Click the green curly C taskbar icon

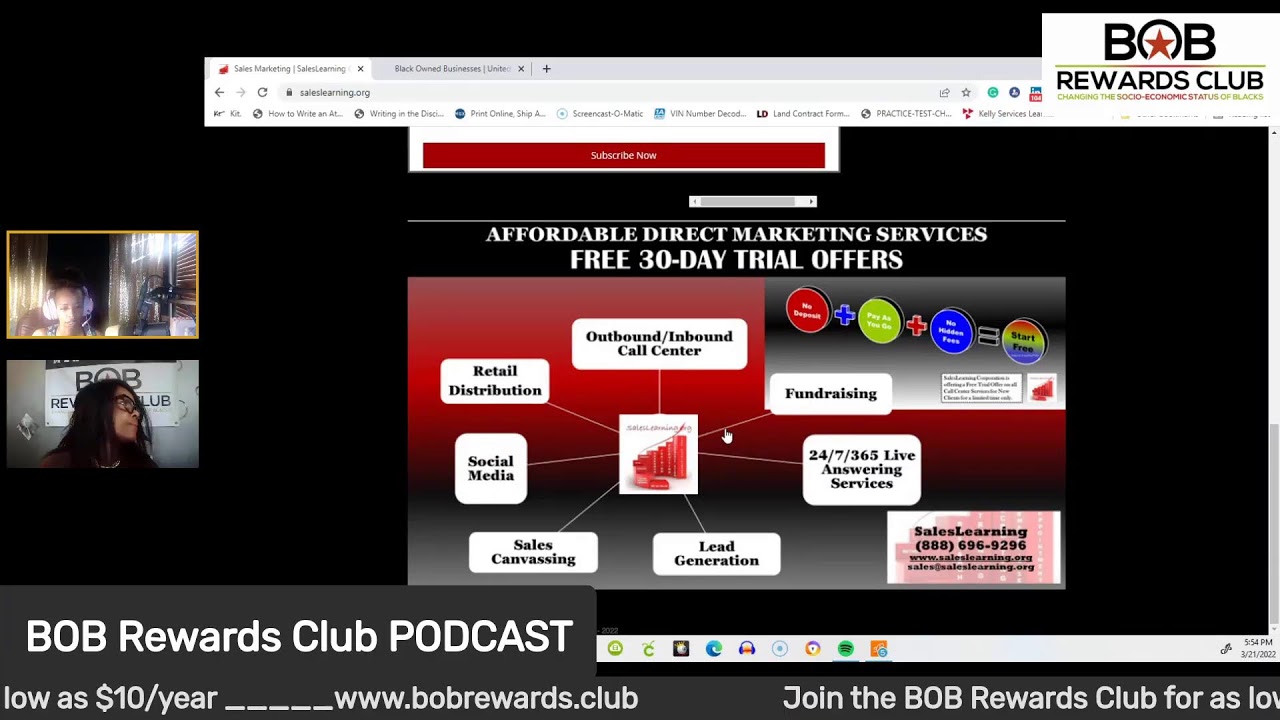coord(648,649)
